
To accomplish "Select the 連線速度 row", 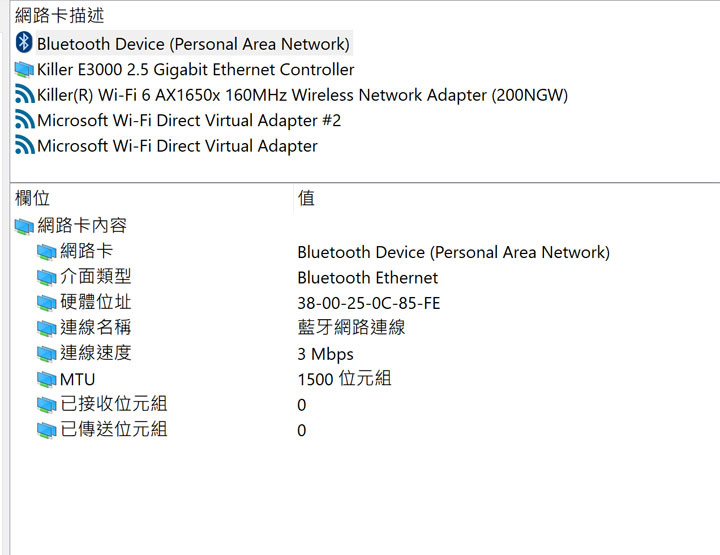I will 365,353.
